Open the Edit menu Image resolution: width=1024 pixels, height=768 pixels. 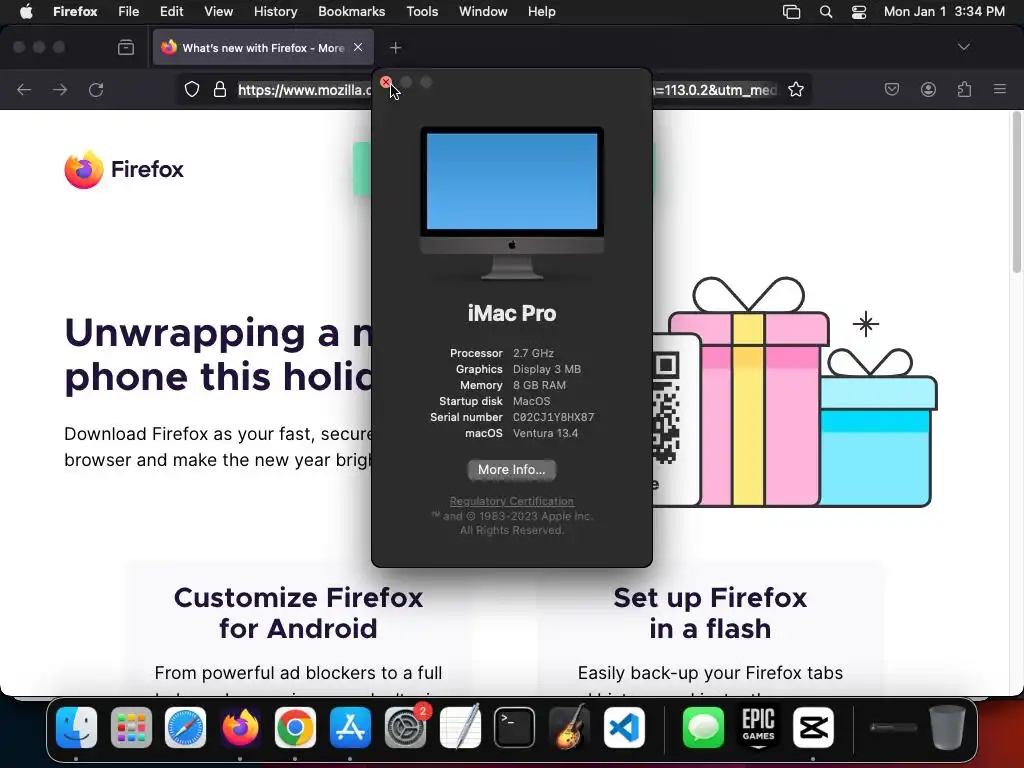[x=171, y=12]
